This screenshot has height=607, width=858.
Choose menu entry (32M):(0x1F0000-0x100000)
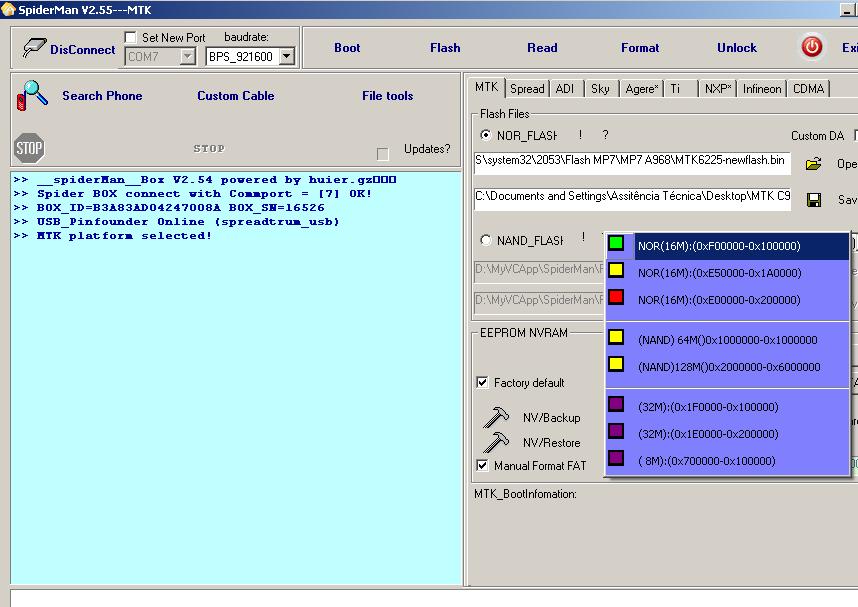click(728, 407)
